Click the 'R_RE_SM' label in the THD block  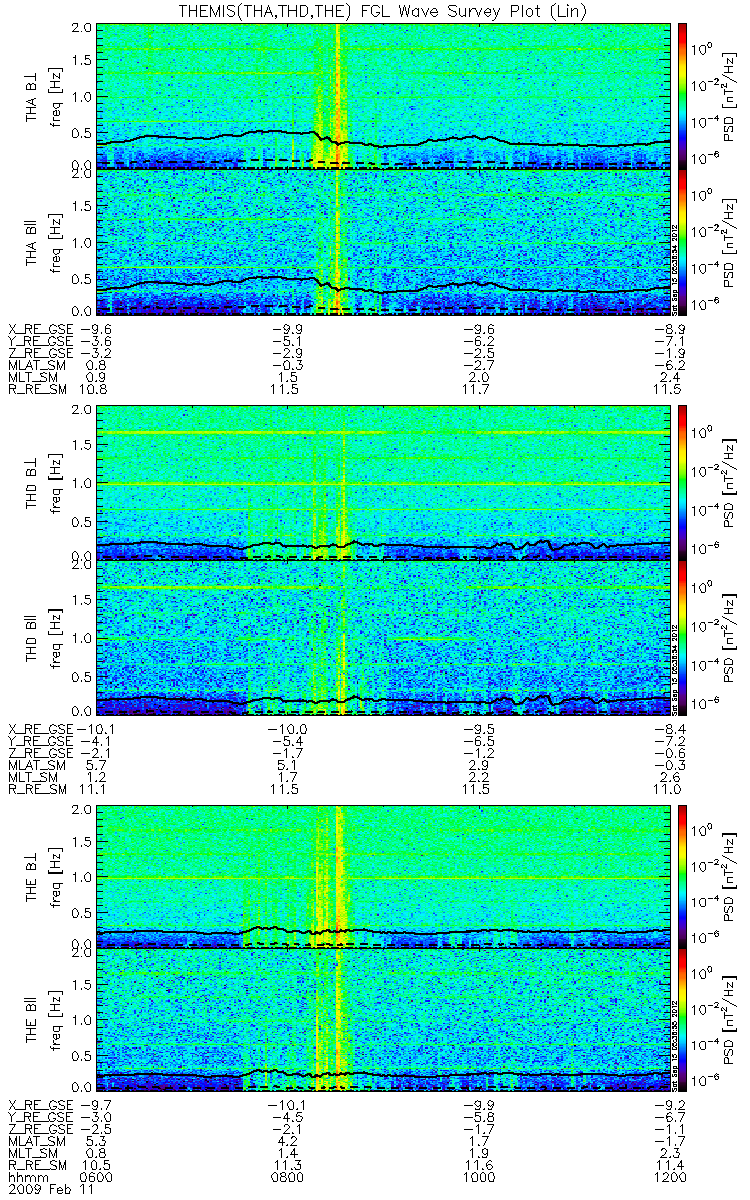pyautogui.click(x=37, y=789)
